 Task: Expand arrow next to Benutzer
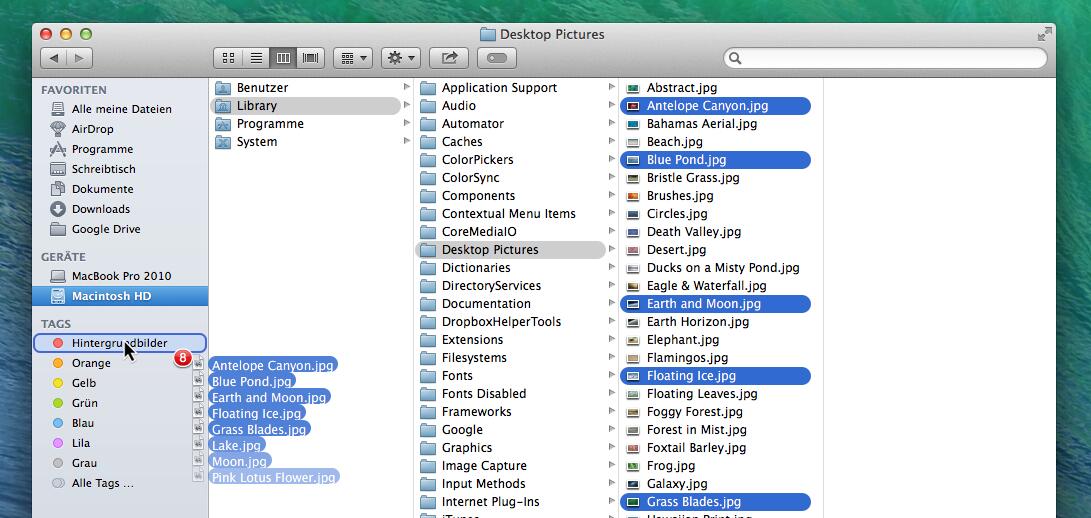(407, 87)
